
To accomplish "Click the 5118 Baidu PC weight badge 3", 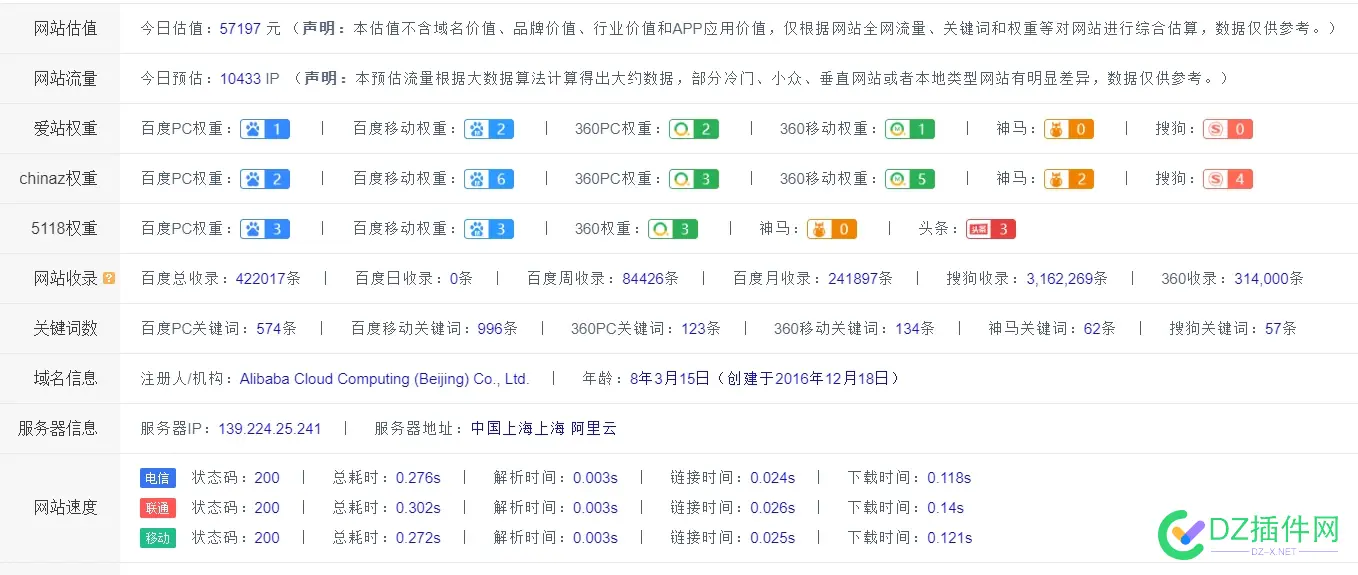I will click(x=265, y=229).
